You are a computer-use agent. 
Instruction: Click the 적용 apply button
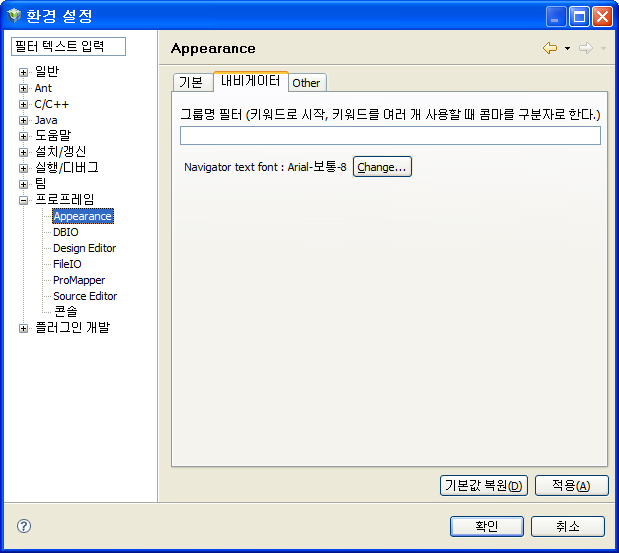tap(571, 486)
